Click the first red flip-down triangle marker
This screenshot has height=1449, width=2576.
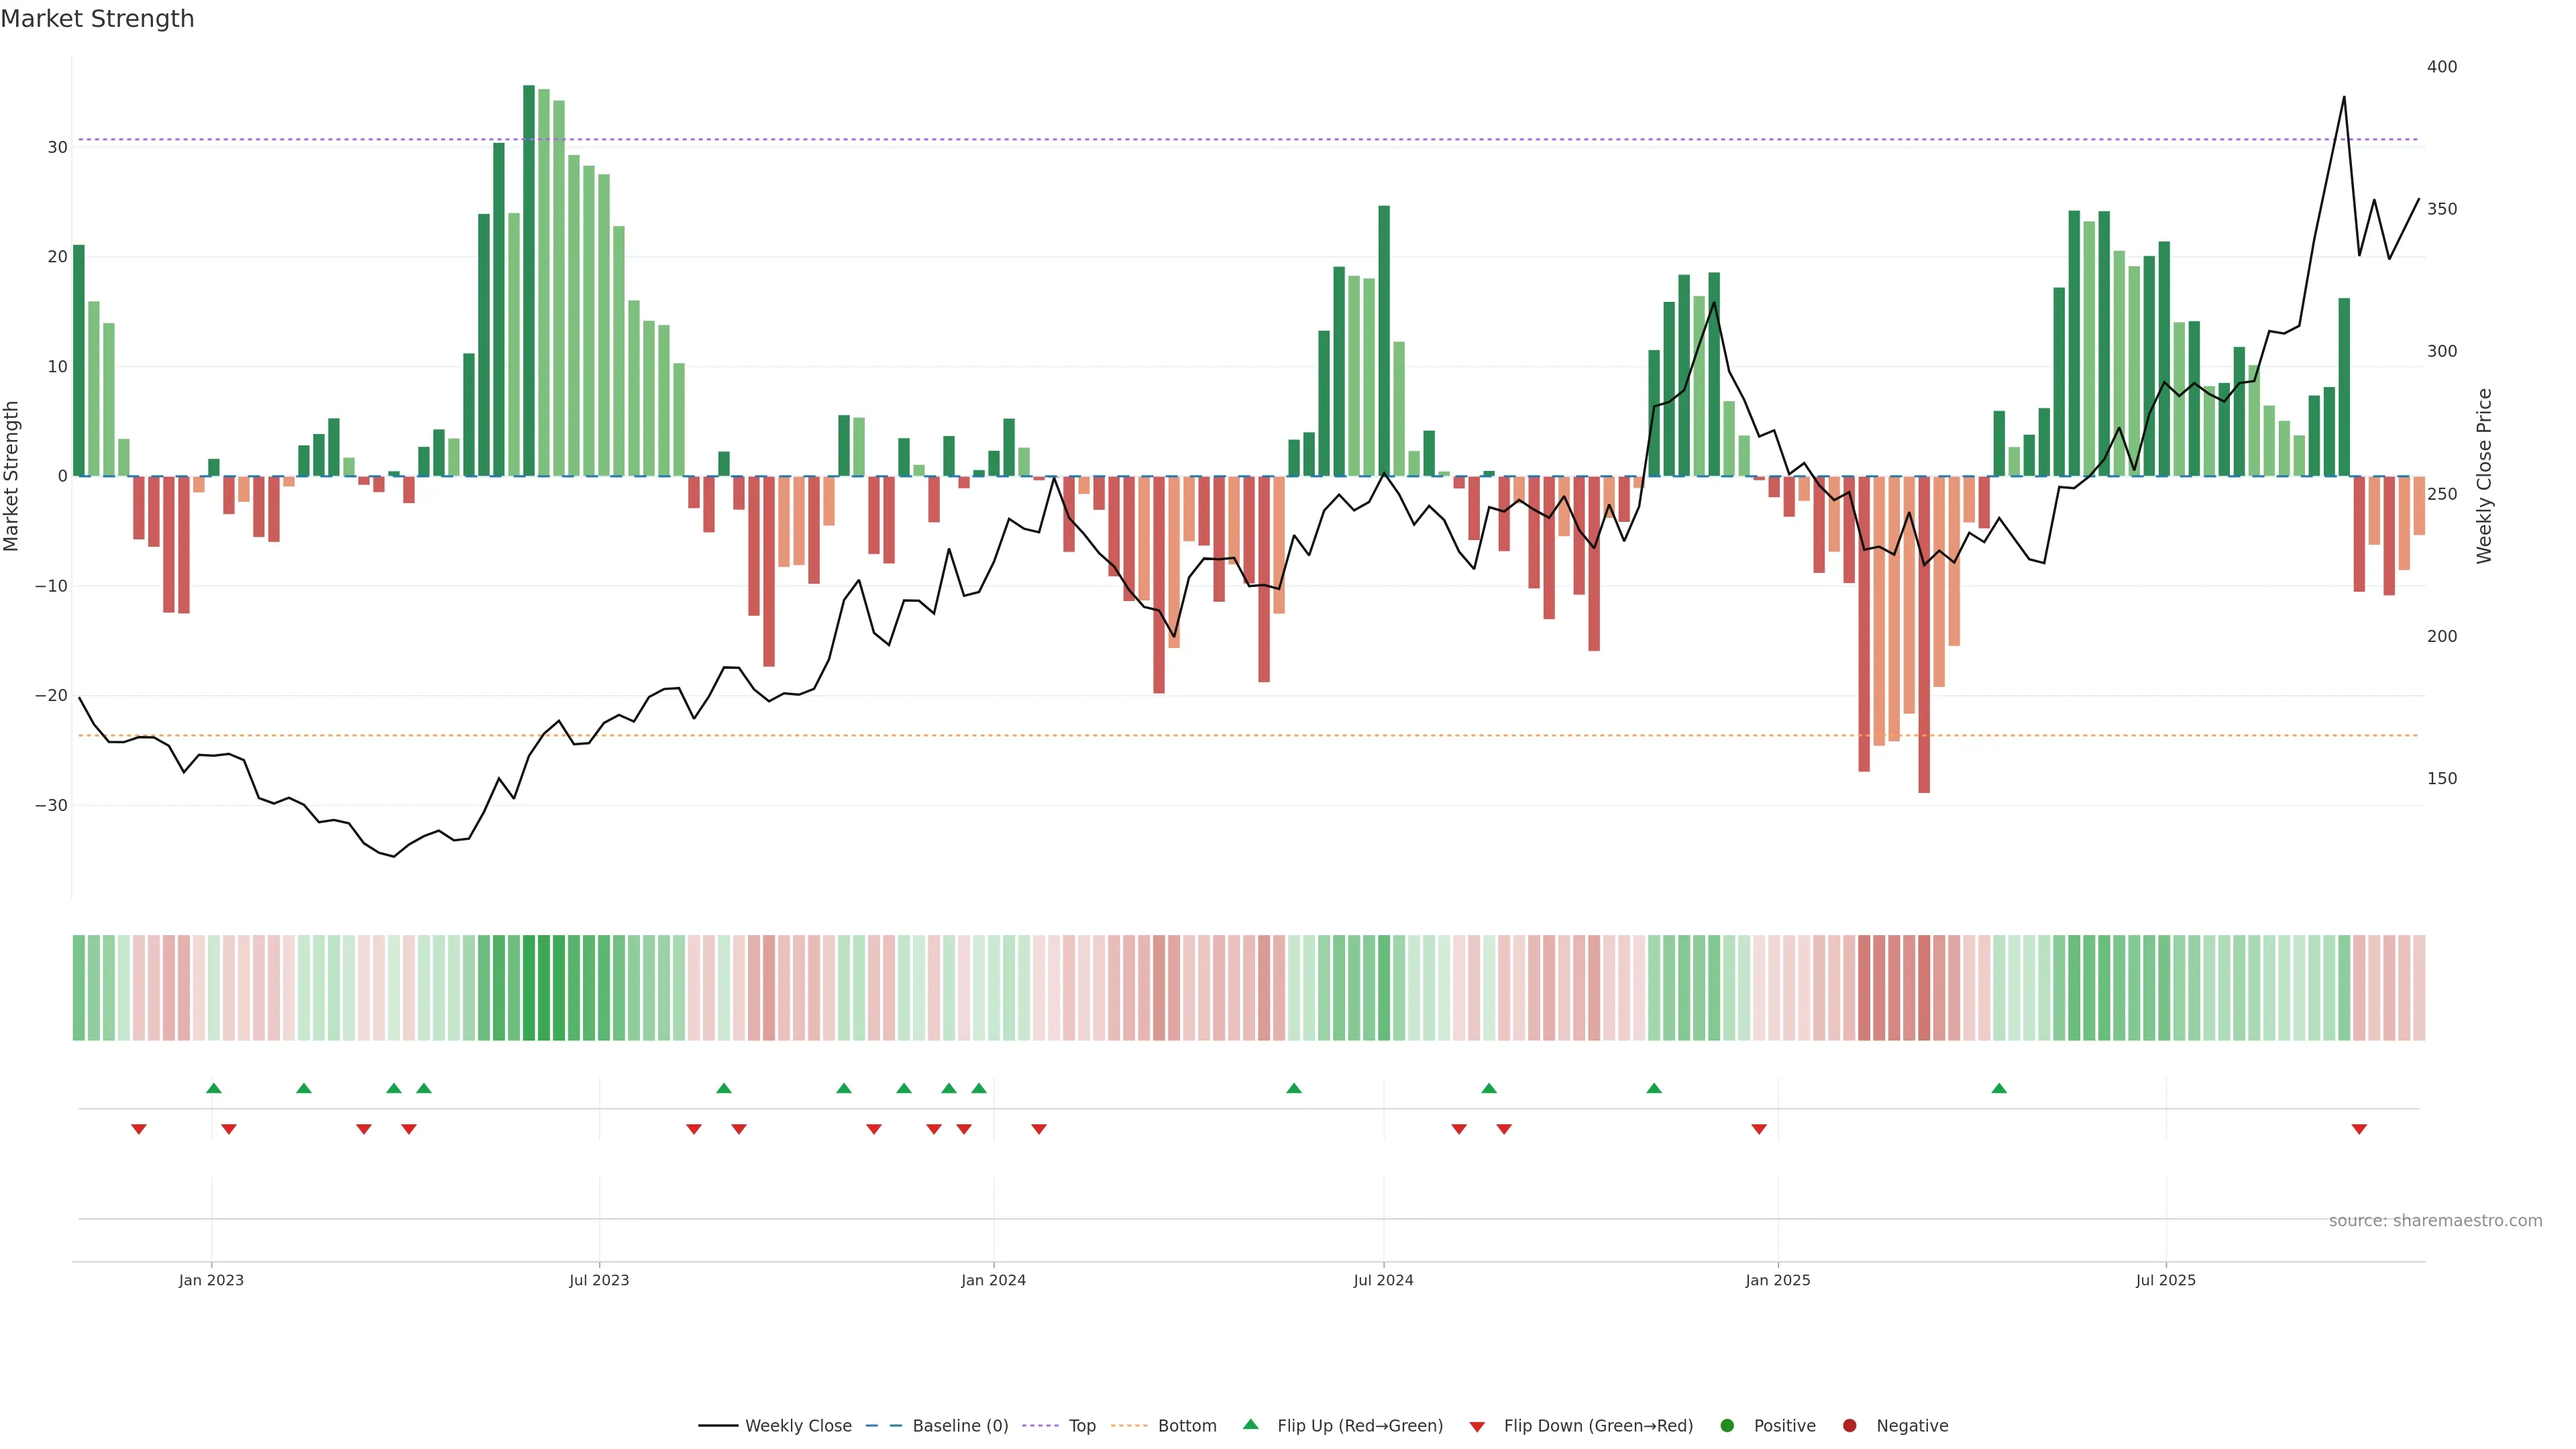tap(139, 1129)
